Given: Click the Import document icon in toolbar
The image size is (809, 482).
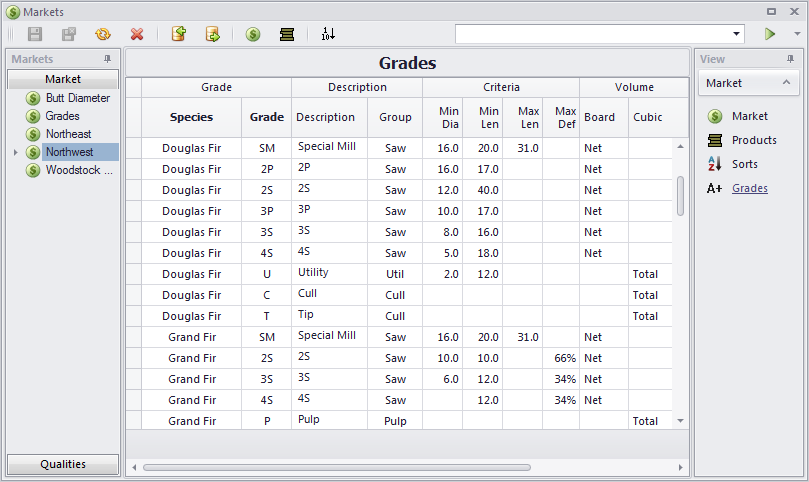Looking at the screenshot, I should coord(179,35).
